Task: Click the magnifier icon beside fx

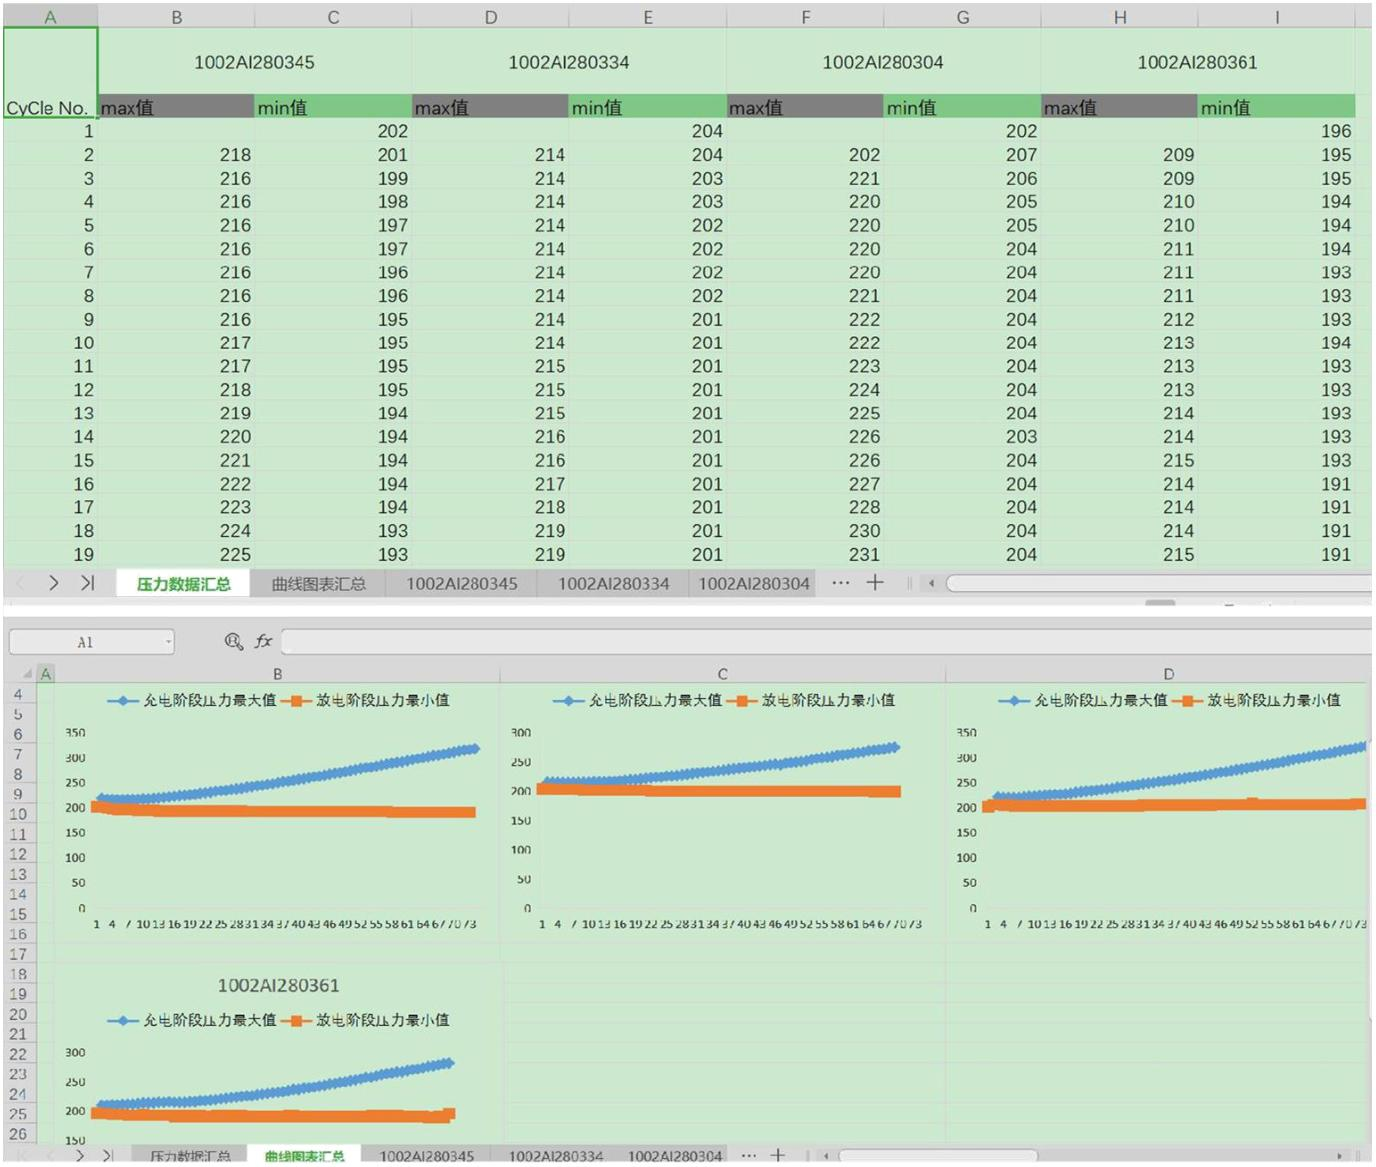Action: [233, 641]
